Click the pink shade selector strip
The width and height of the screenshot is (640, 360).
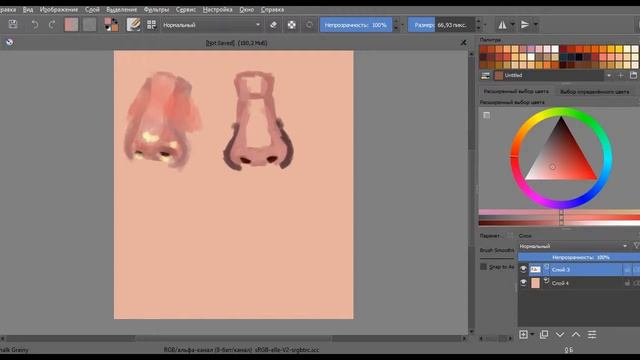click(559, 212)
